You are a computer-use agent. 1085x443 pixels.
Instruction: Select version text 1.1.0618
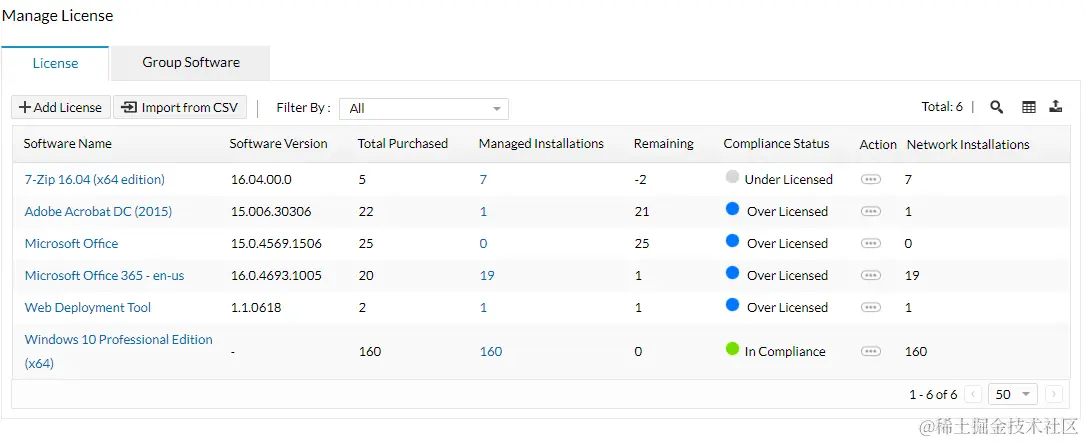pyautogui.click(x=256, y=307)
